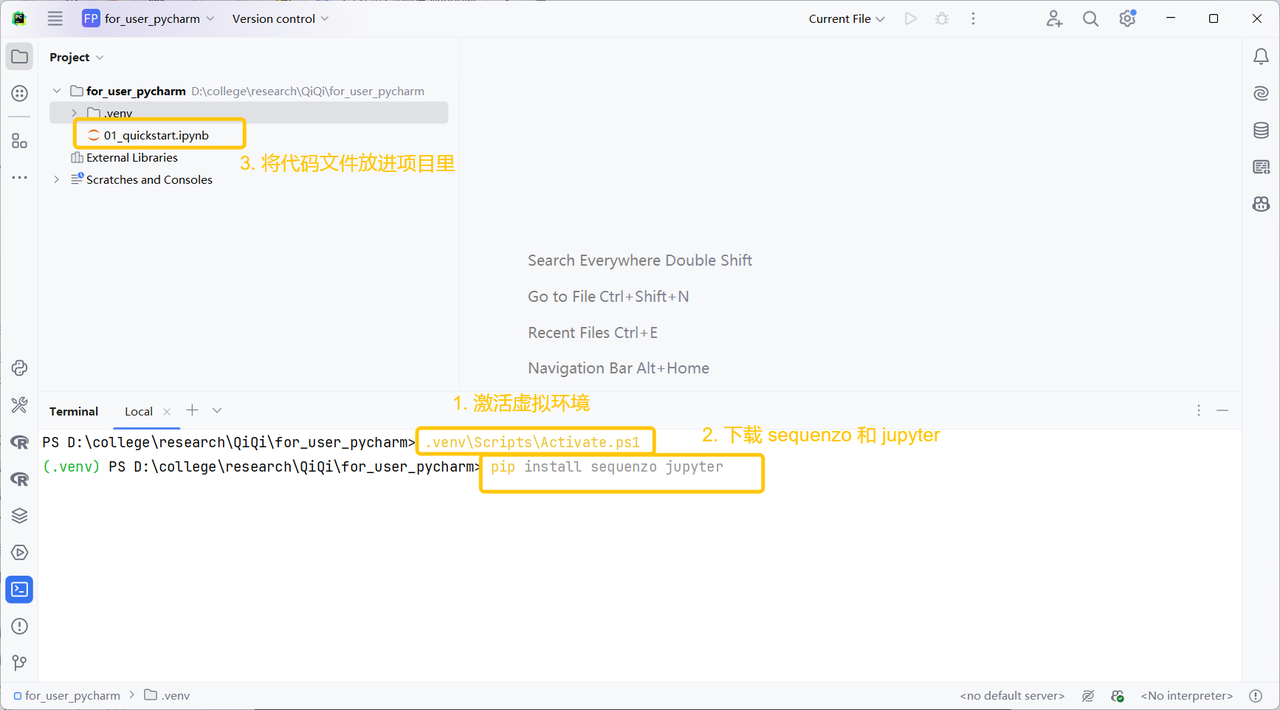The height and width of the screenshot is (710, 1280).
Task: Open the Services tool window icon
Action: [19, 553]
